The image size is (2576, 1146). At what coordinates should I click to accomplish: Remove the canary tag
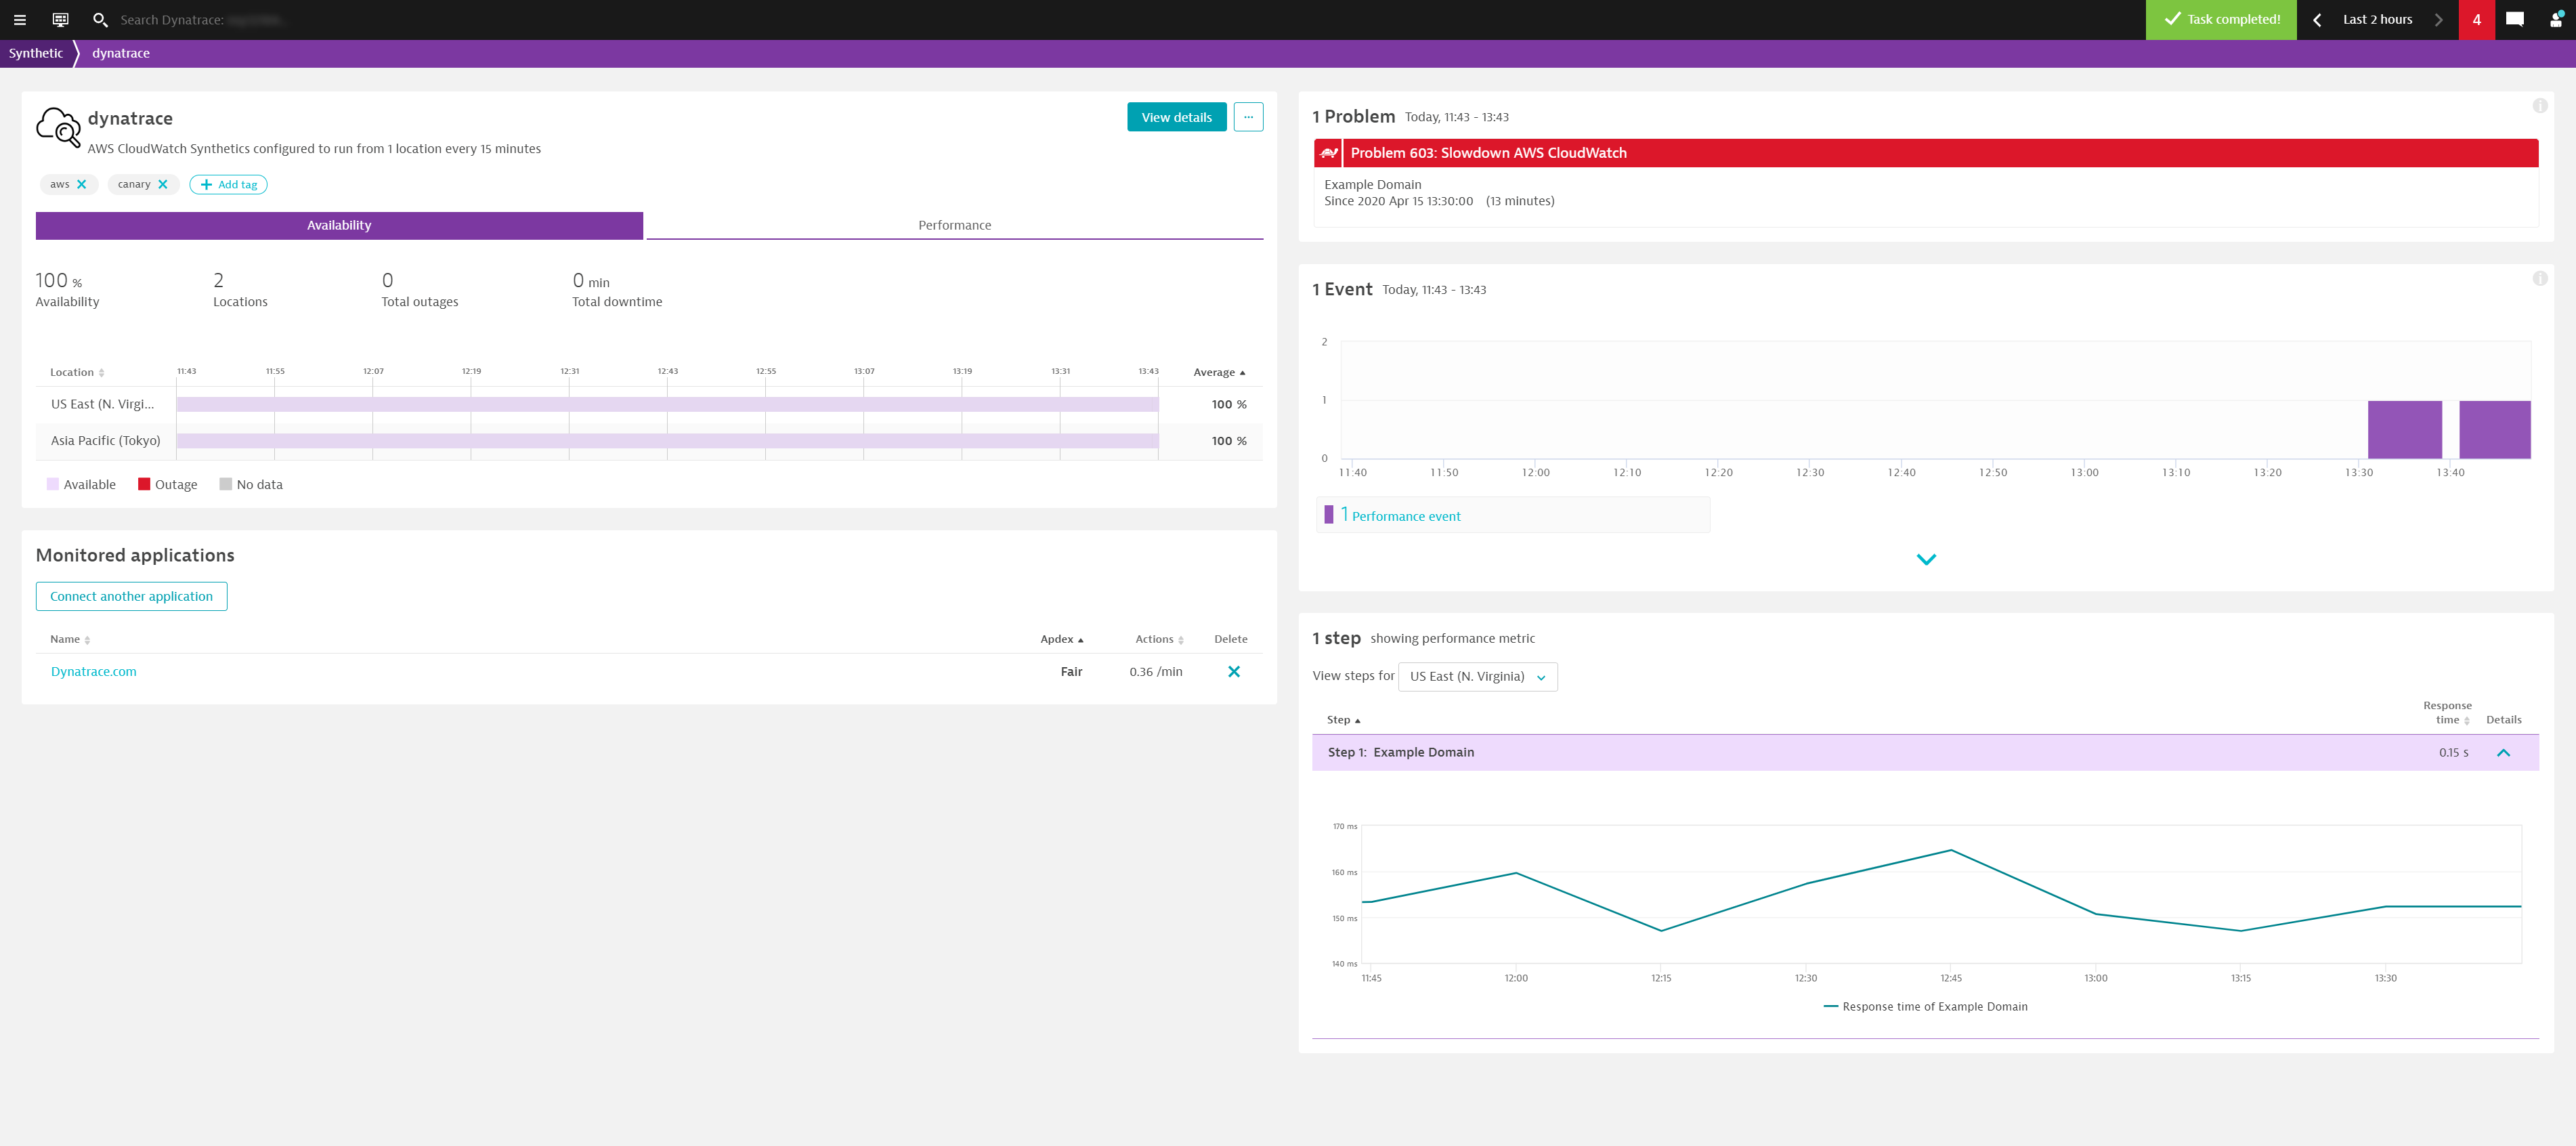coord(163,184)
